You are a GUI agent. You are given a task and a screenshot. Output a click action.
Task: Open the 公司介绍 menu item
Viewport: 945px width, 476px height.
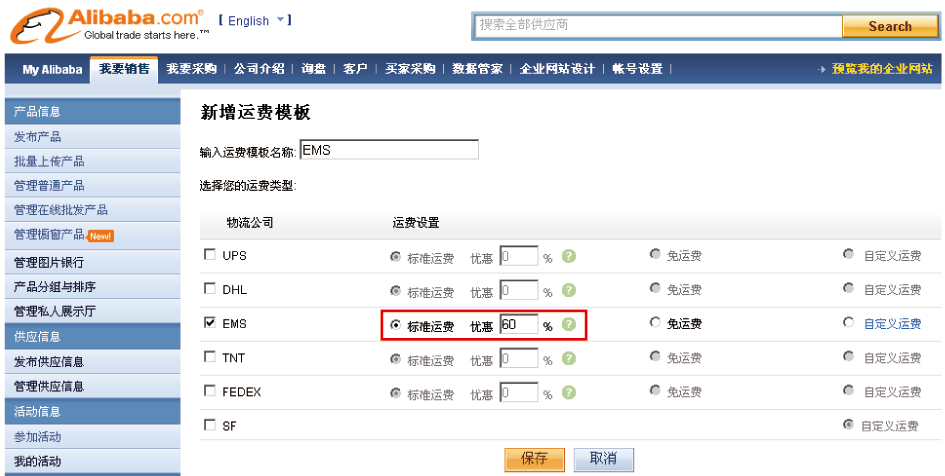[259, 69]
